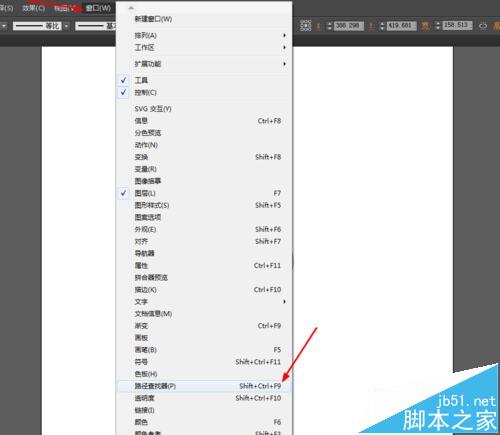Open the 画板 panel entry
The height and width of the screenshot is (435, 500).
(x=204, y=338)
